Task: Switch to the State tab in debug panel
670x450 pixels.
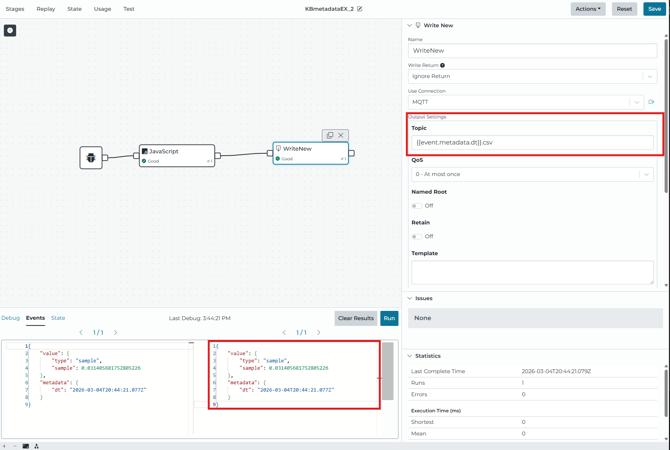Action: point(58,318)
